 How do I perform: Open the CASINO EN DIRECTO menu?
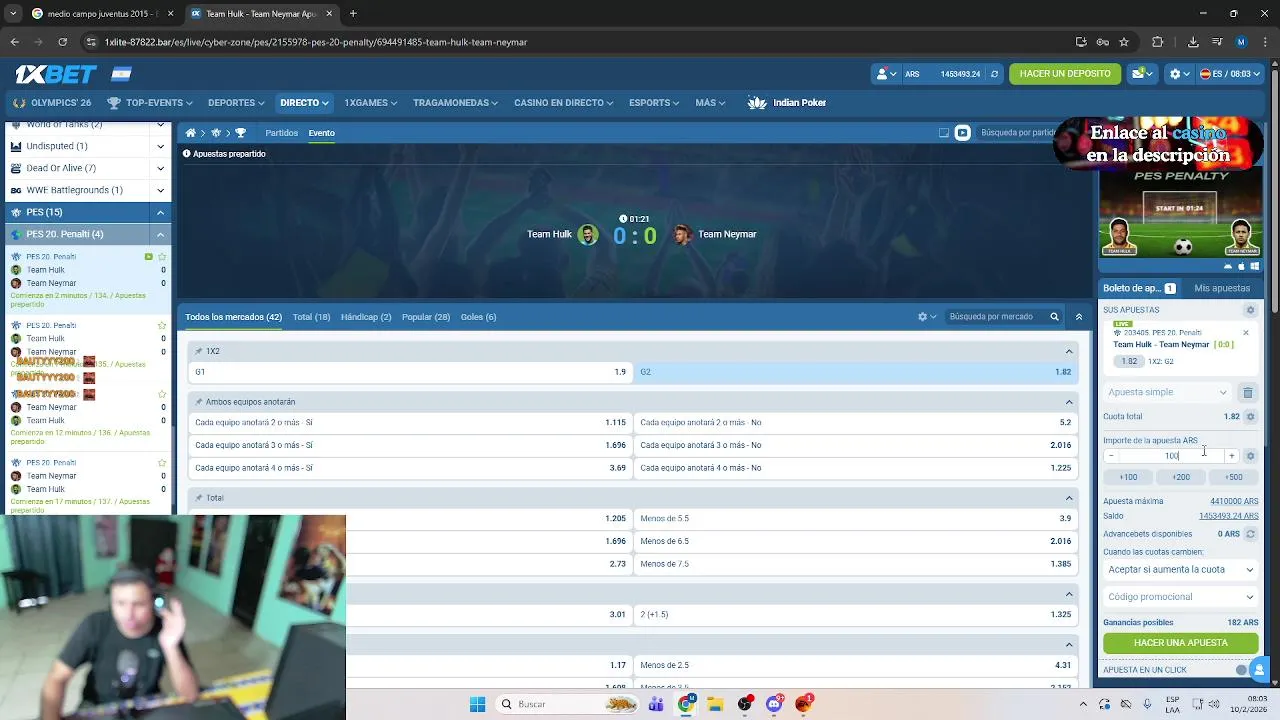564,103
